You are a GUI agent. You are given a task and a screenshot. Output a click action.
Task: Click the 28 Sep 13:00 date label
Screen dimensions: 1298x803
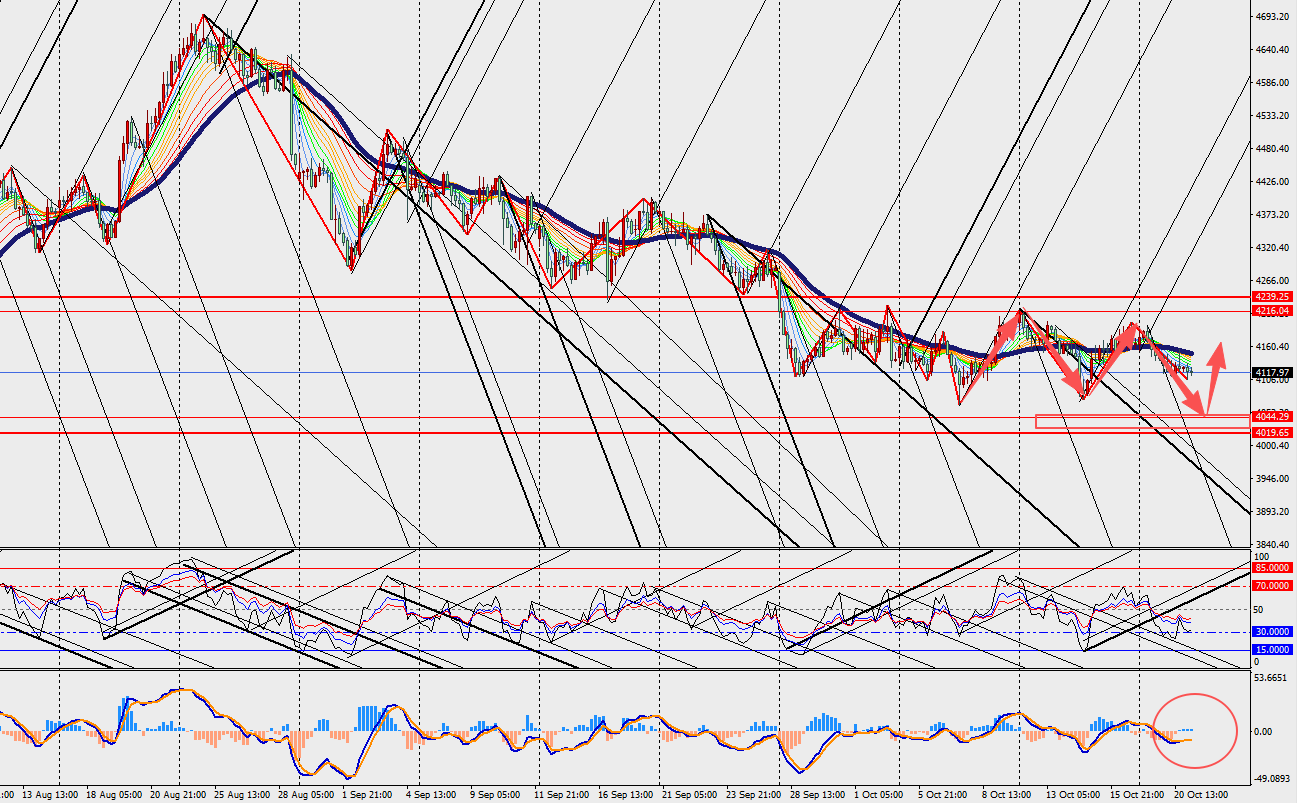point(818,795)
